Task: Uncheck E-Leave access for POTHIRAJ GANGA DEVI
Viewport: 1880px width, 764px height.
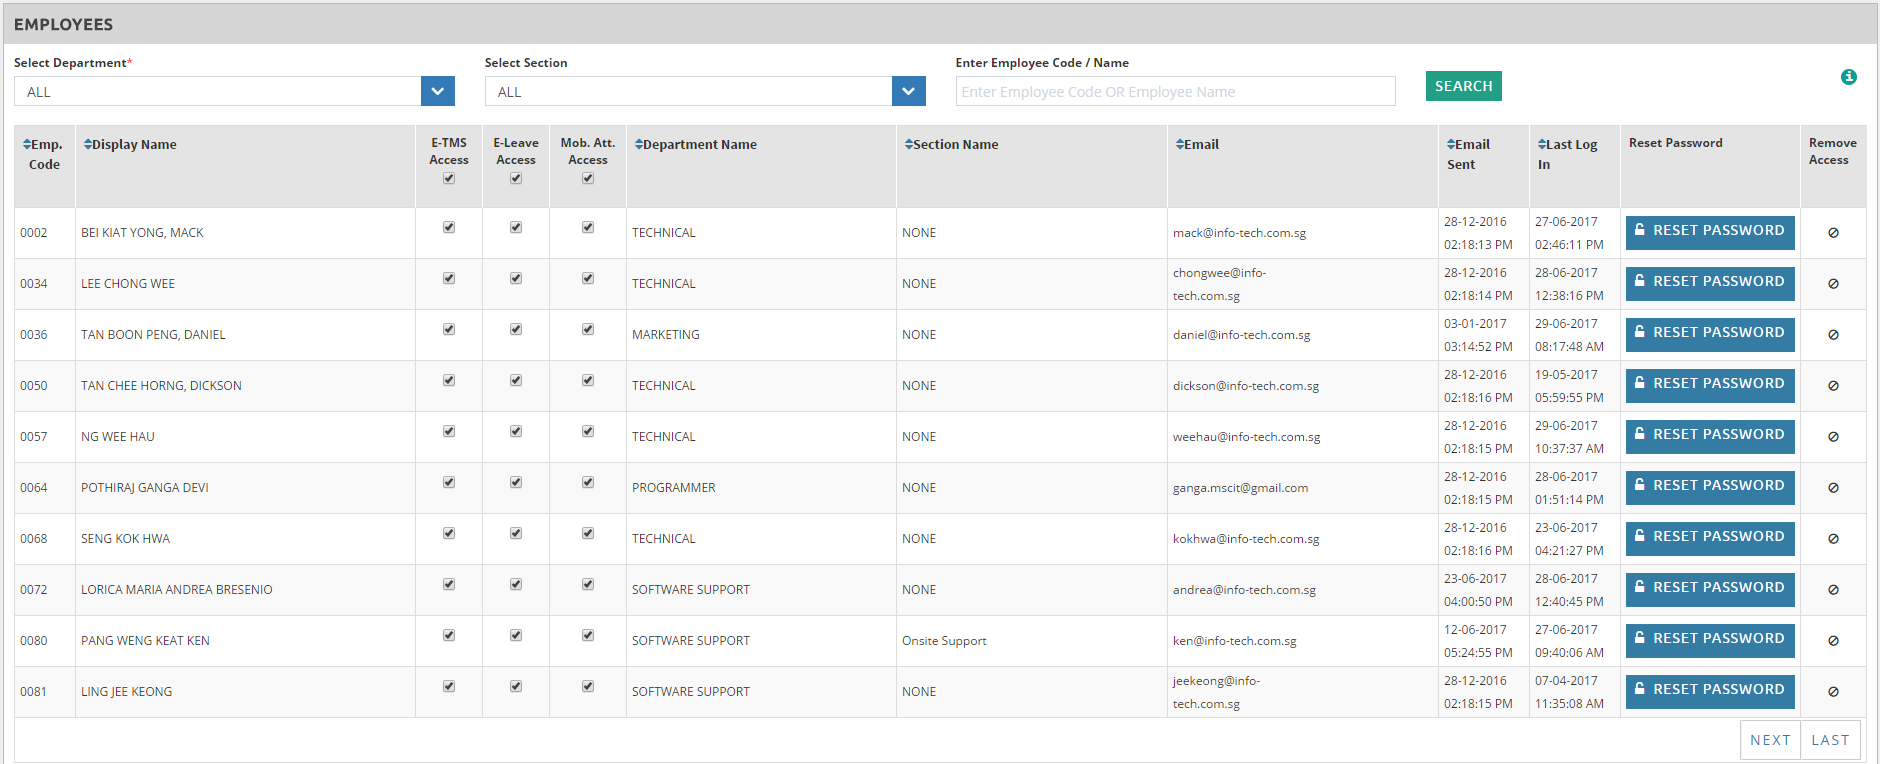Action: click(x=516, y=482)
